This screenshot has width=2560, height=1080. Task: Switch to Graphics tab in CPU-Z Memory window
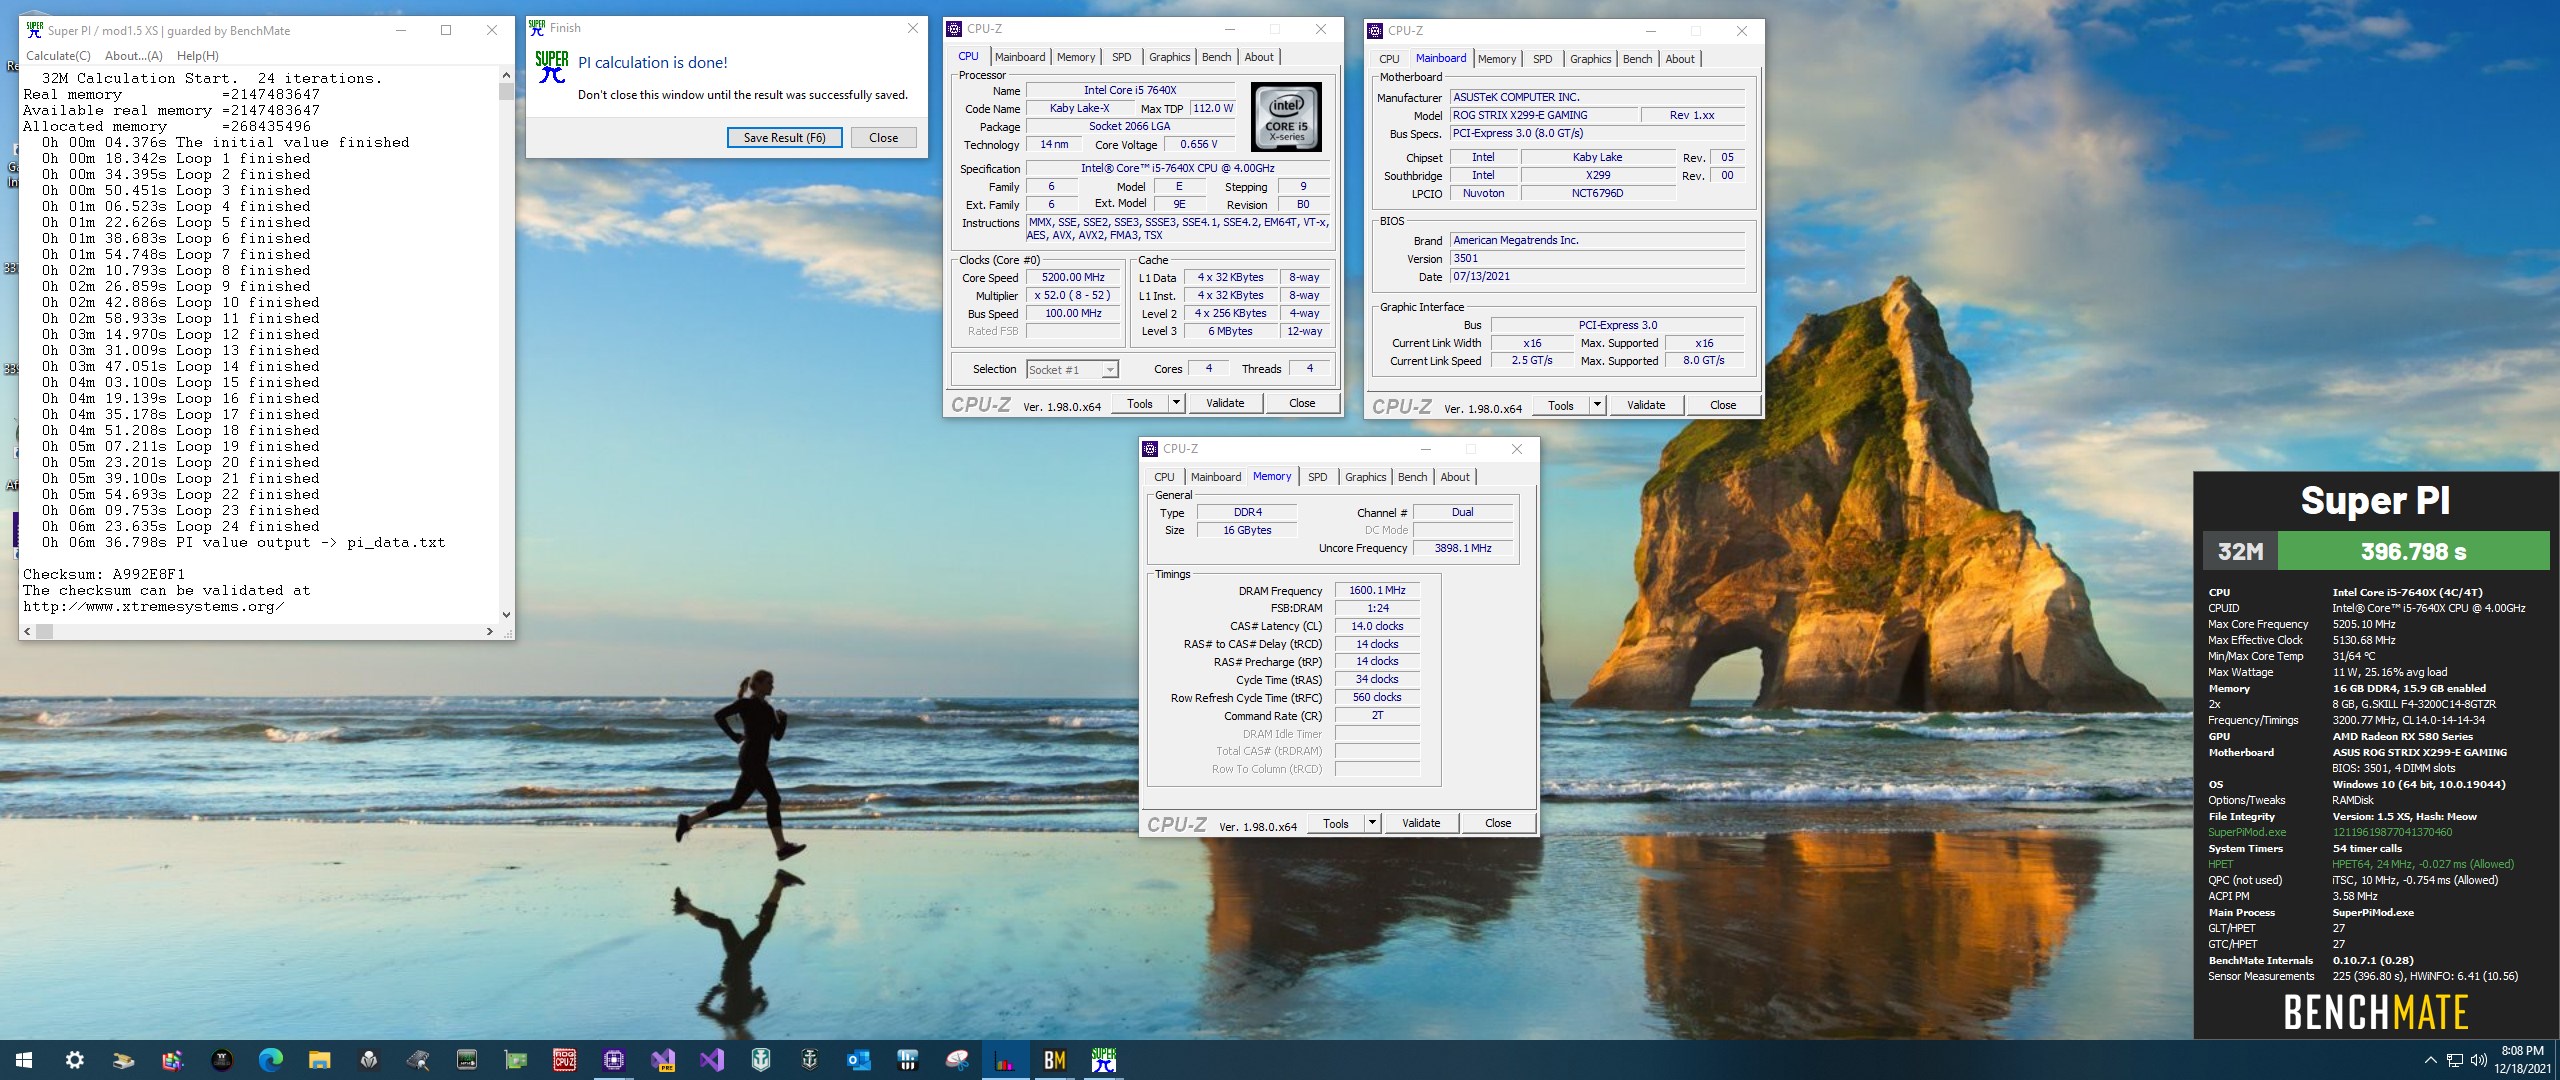pos(1366,477)
